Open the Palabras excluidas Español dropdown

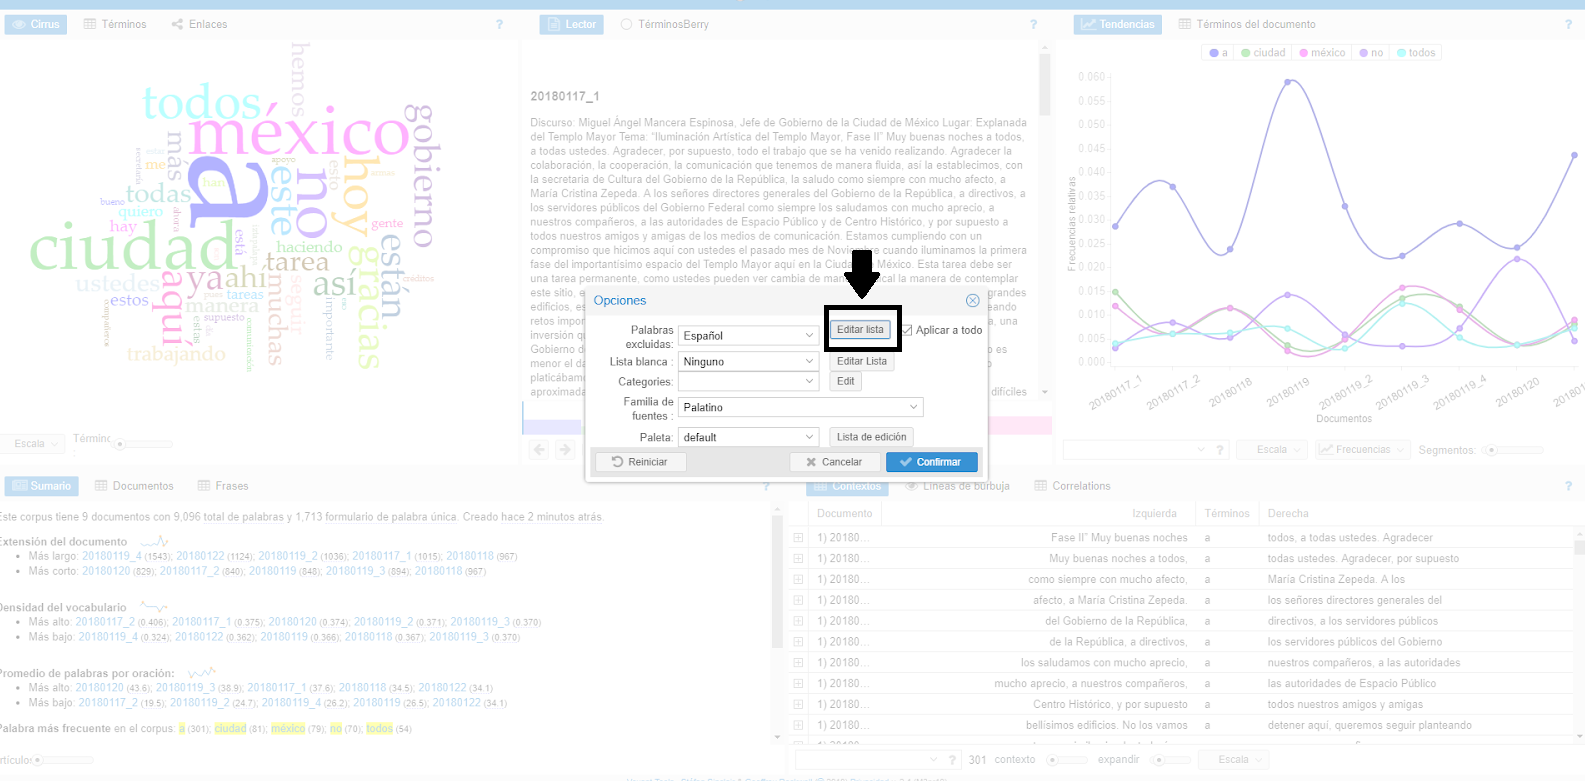point(749,336)
